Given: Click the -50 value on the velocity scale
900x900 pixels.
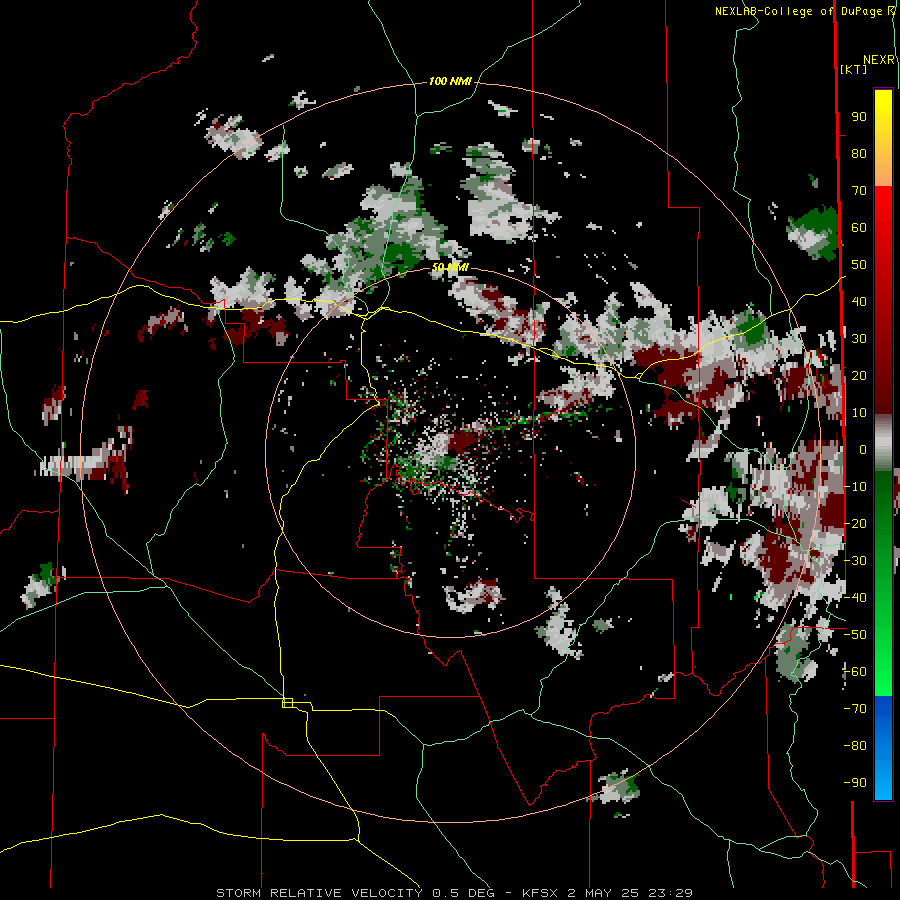Looking at the screenshot, I should tap(855, 635).
